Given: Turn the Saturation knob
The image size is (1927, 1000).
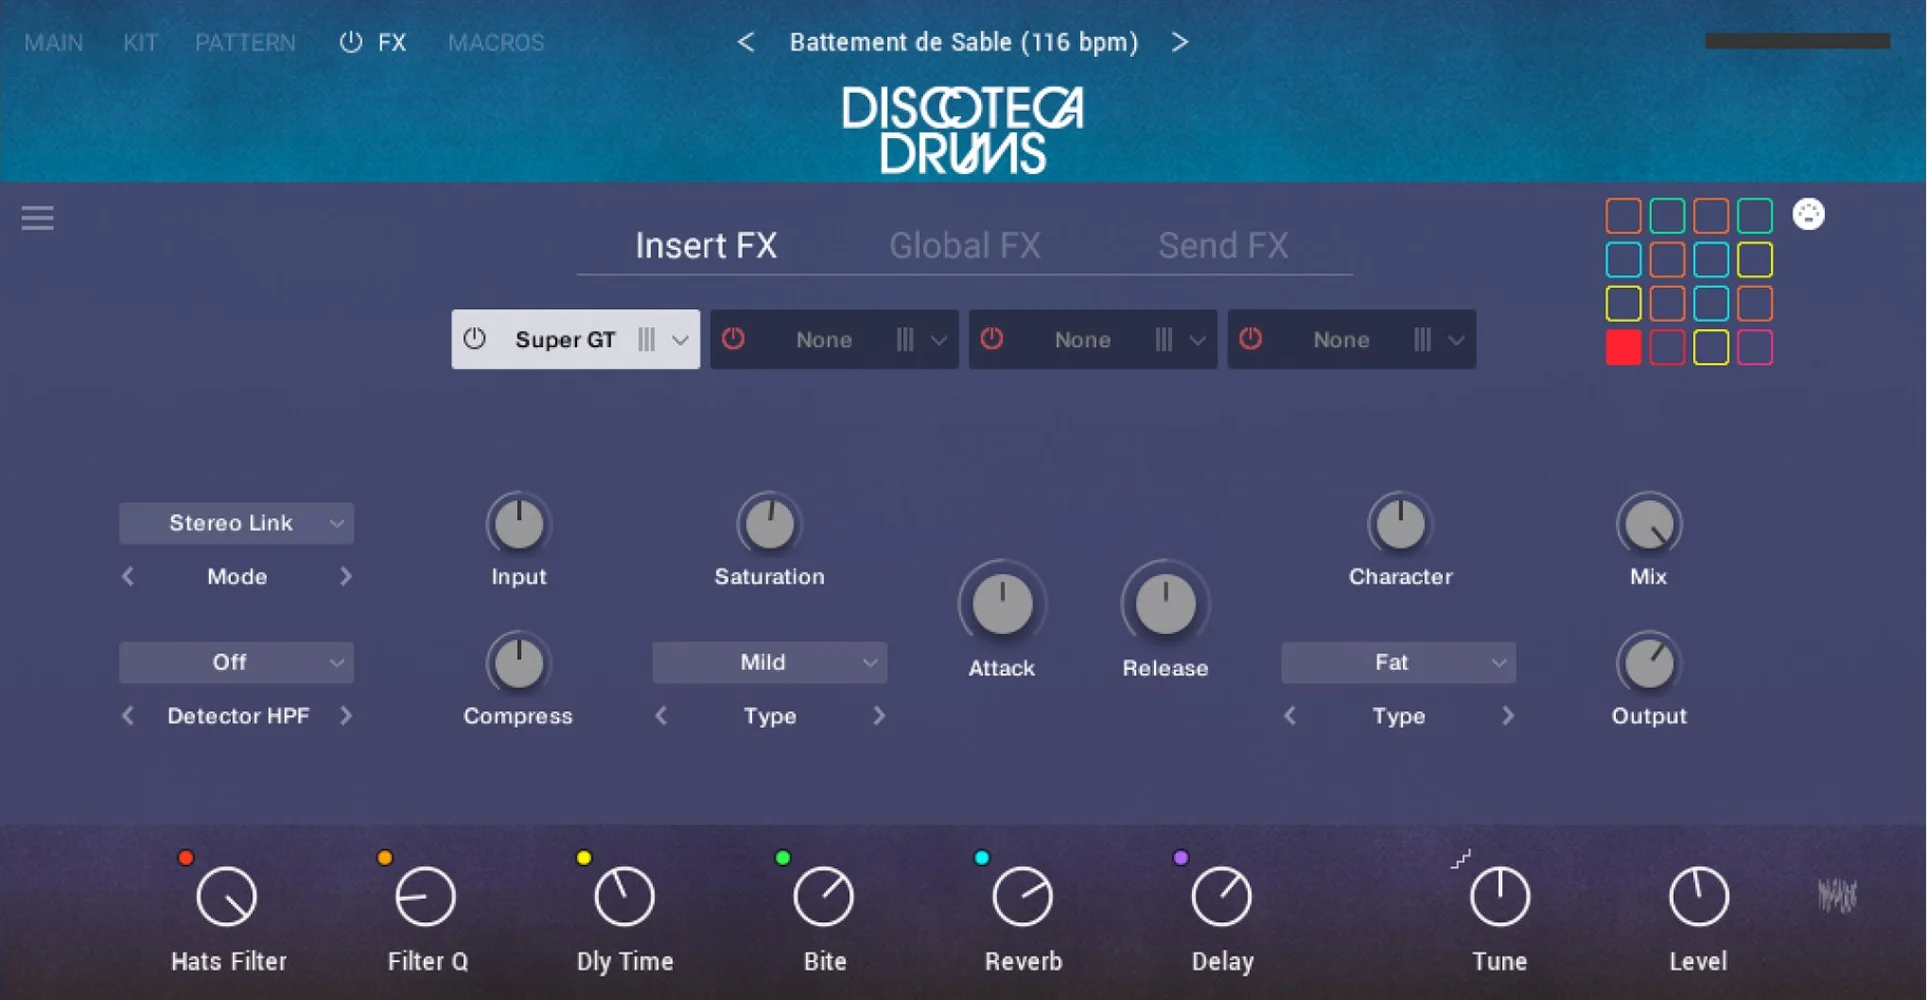Looking at the screenshot, I should click(x=768, y=524).
